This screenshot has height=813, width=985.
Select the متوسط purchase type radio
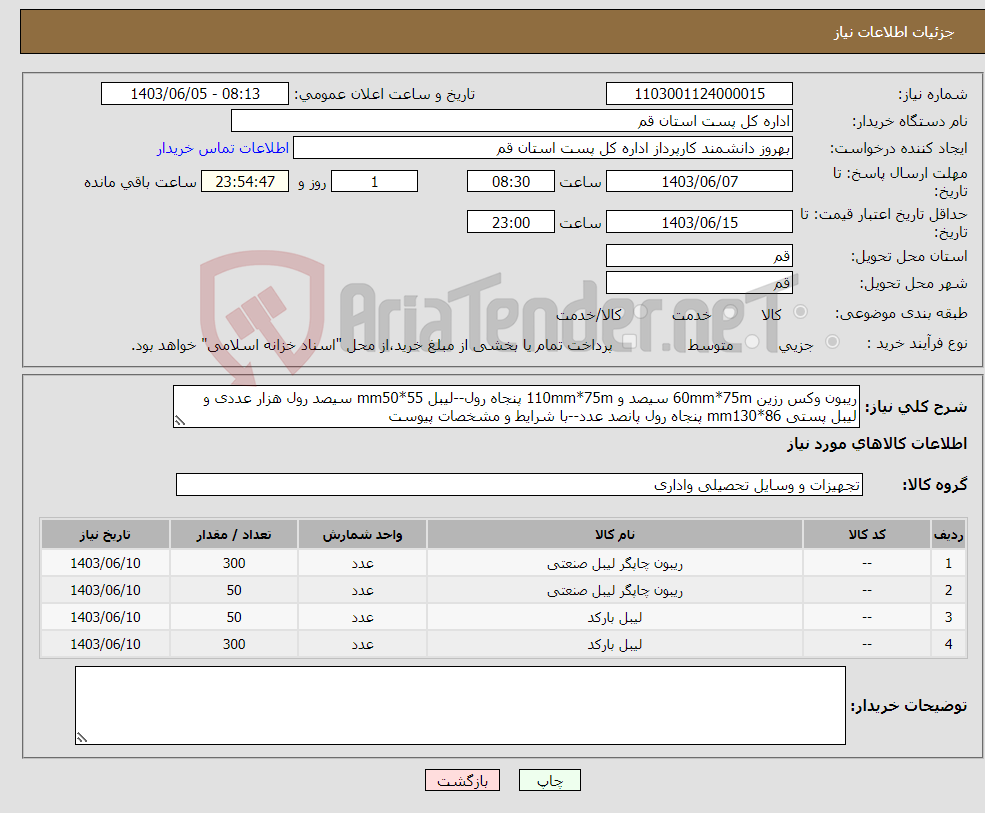pyautogui.click(x=752, y=342)
